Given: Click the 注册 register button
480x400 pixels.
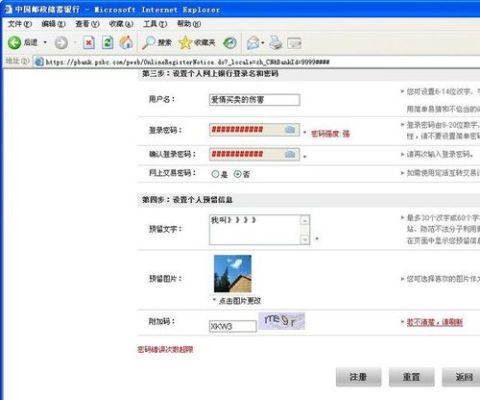Looking at the screenshot, I should click(x=358, y=377).
